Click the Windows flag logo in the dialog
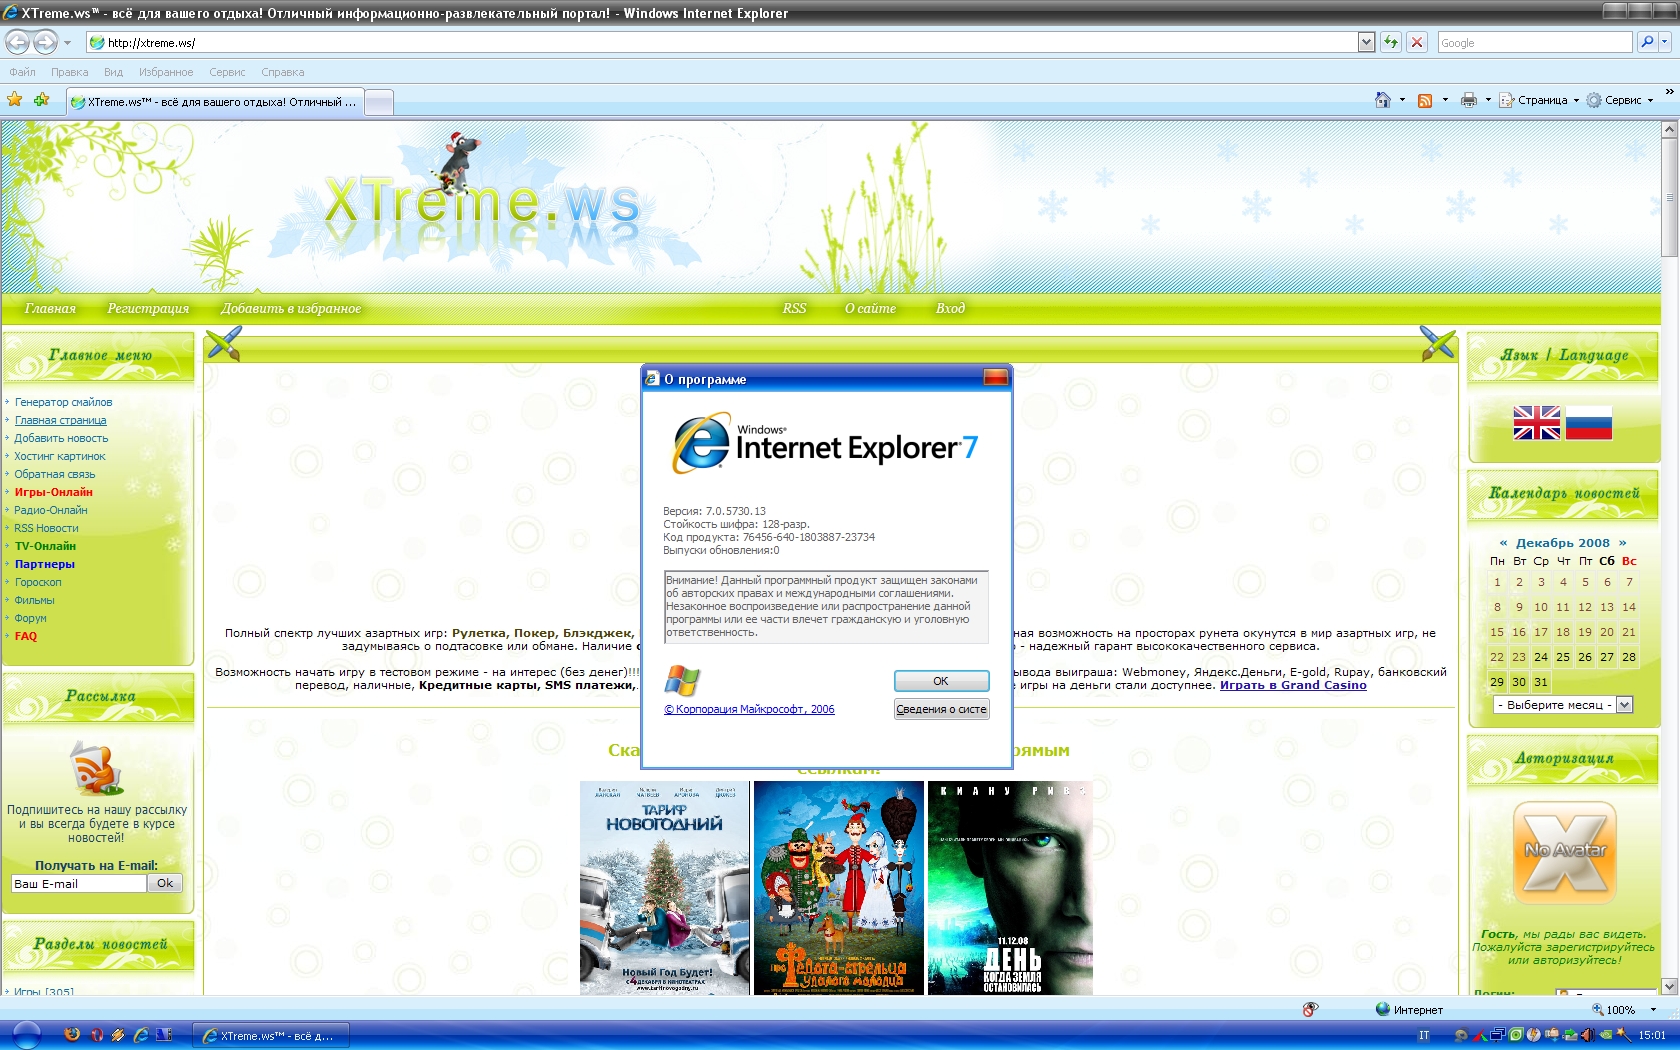 [682, 681]
